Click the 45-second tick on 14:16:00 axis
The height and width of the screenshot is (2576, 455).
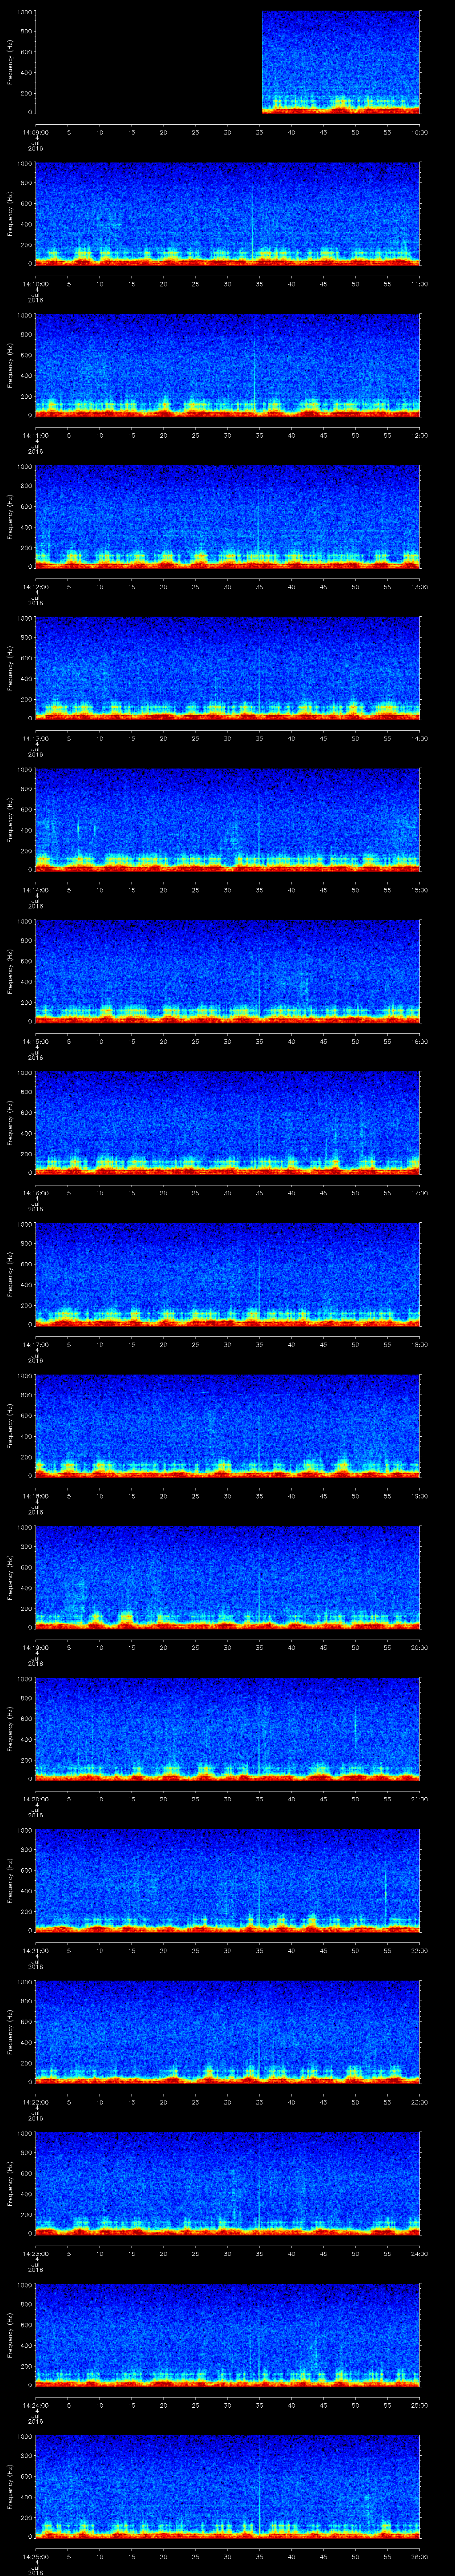pyautogui.click(x=323, y=1193)
